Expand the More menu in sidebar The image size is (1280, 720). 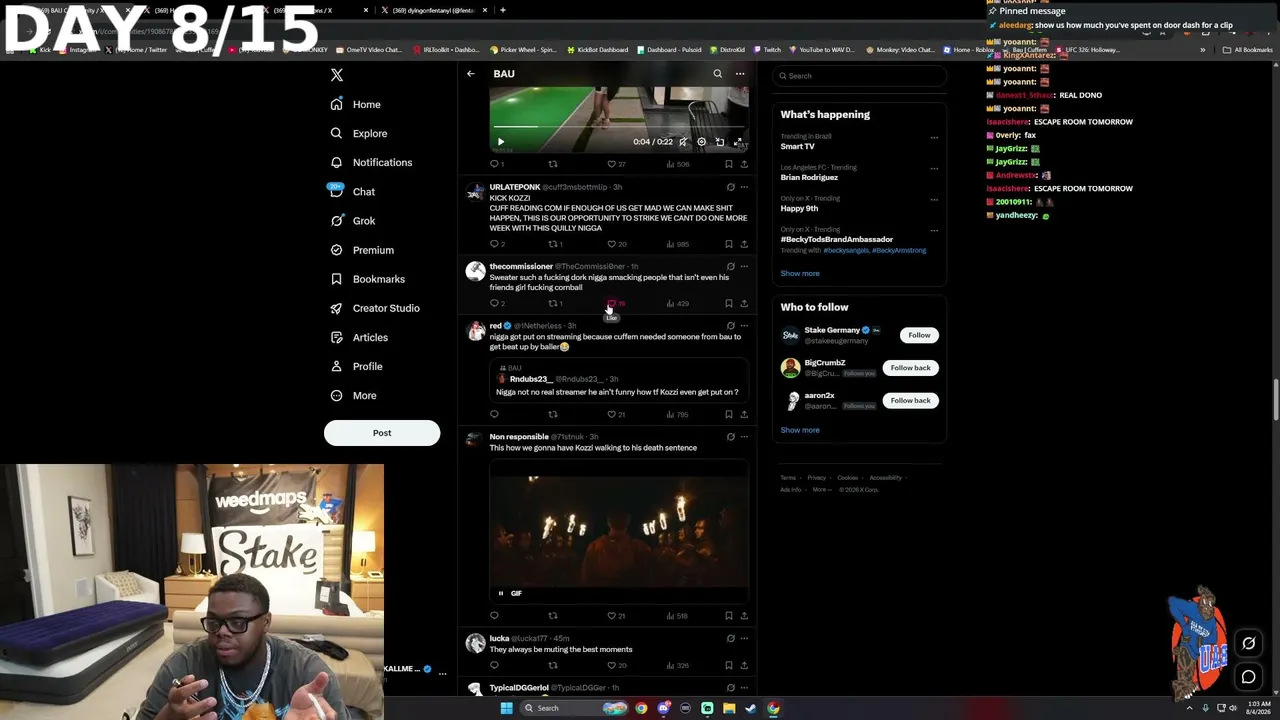353,396
